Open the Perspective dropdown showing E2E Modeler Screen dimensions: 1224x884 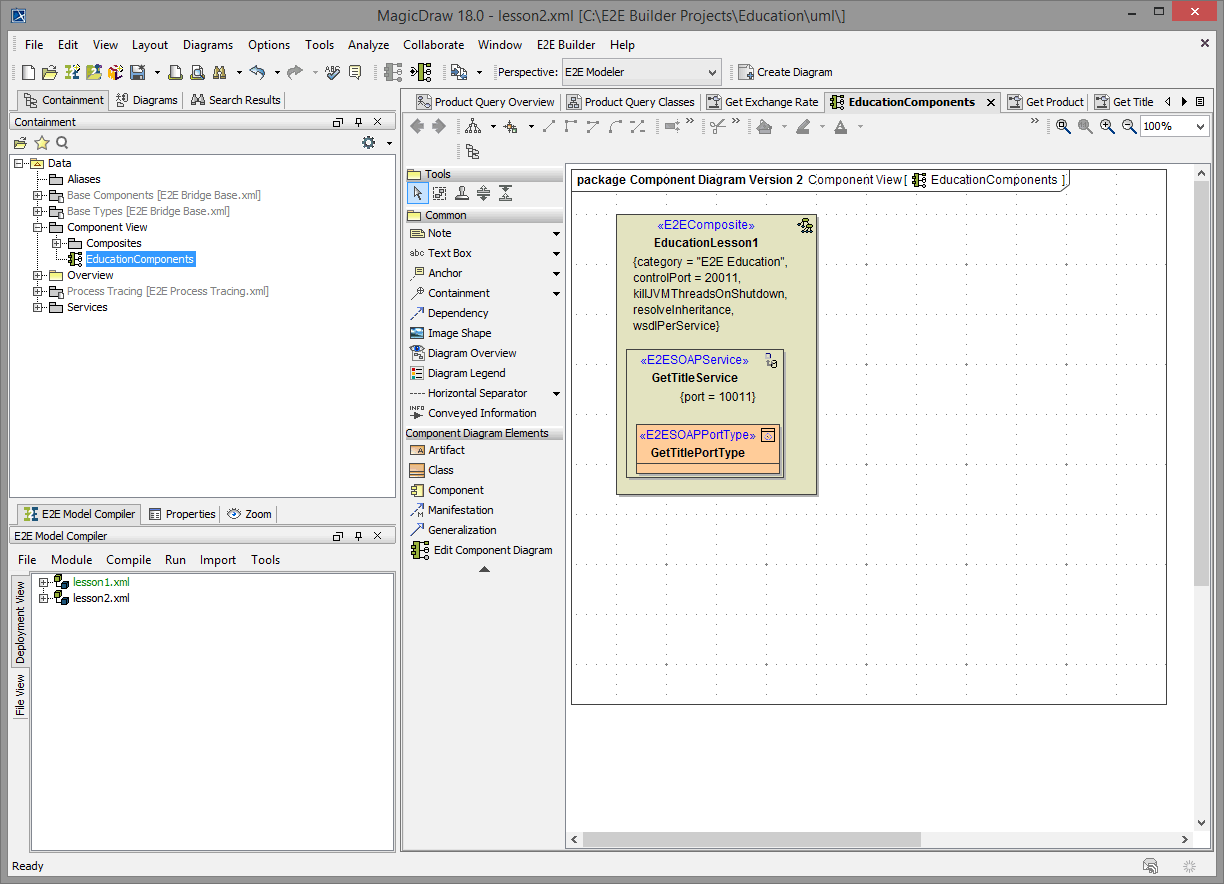(x=714, y=72)
